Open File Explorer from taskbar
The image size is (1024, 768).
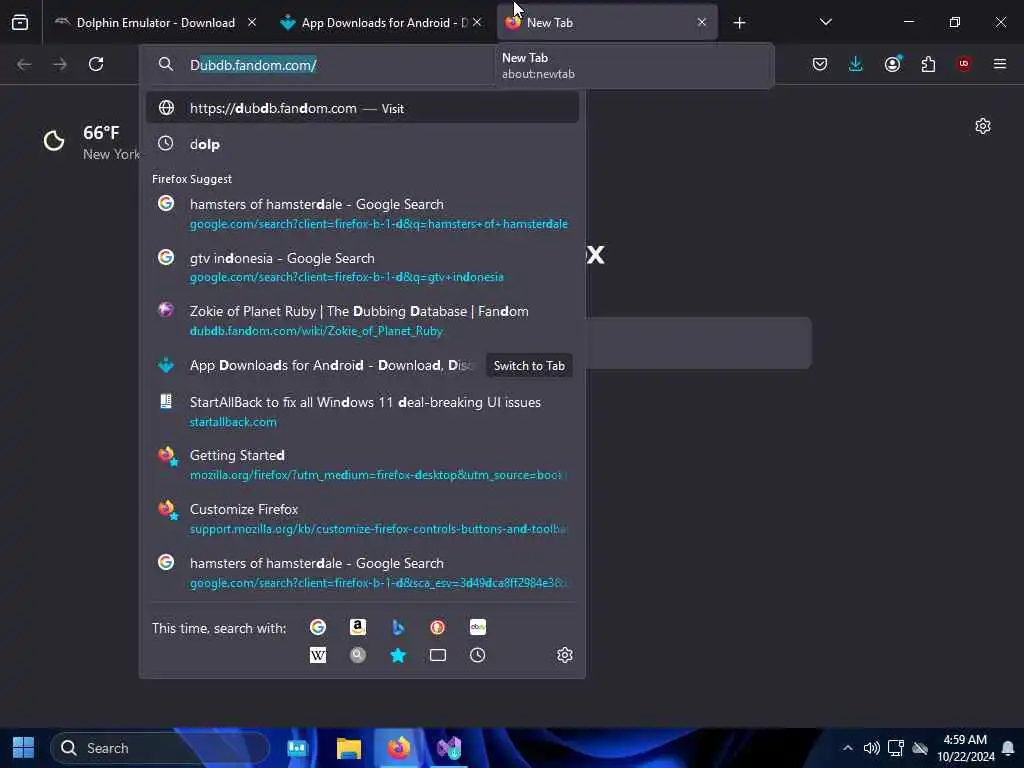point(349,748)
